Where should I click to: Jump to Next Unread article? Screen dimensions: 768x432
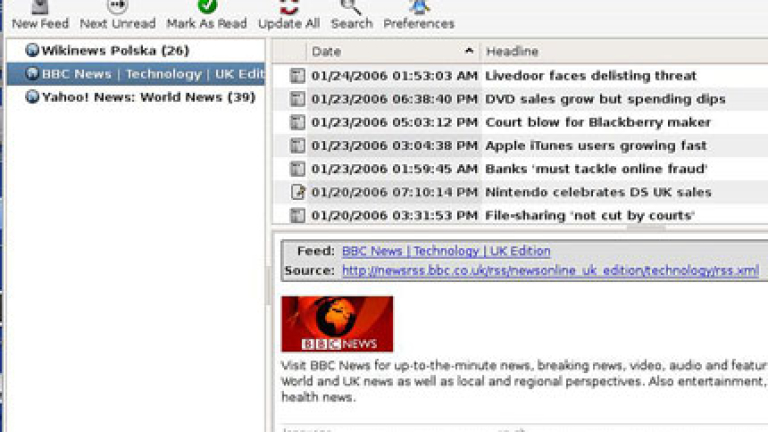pyautogui.click(x=118, y=15)
